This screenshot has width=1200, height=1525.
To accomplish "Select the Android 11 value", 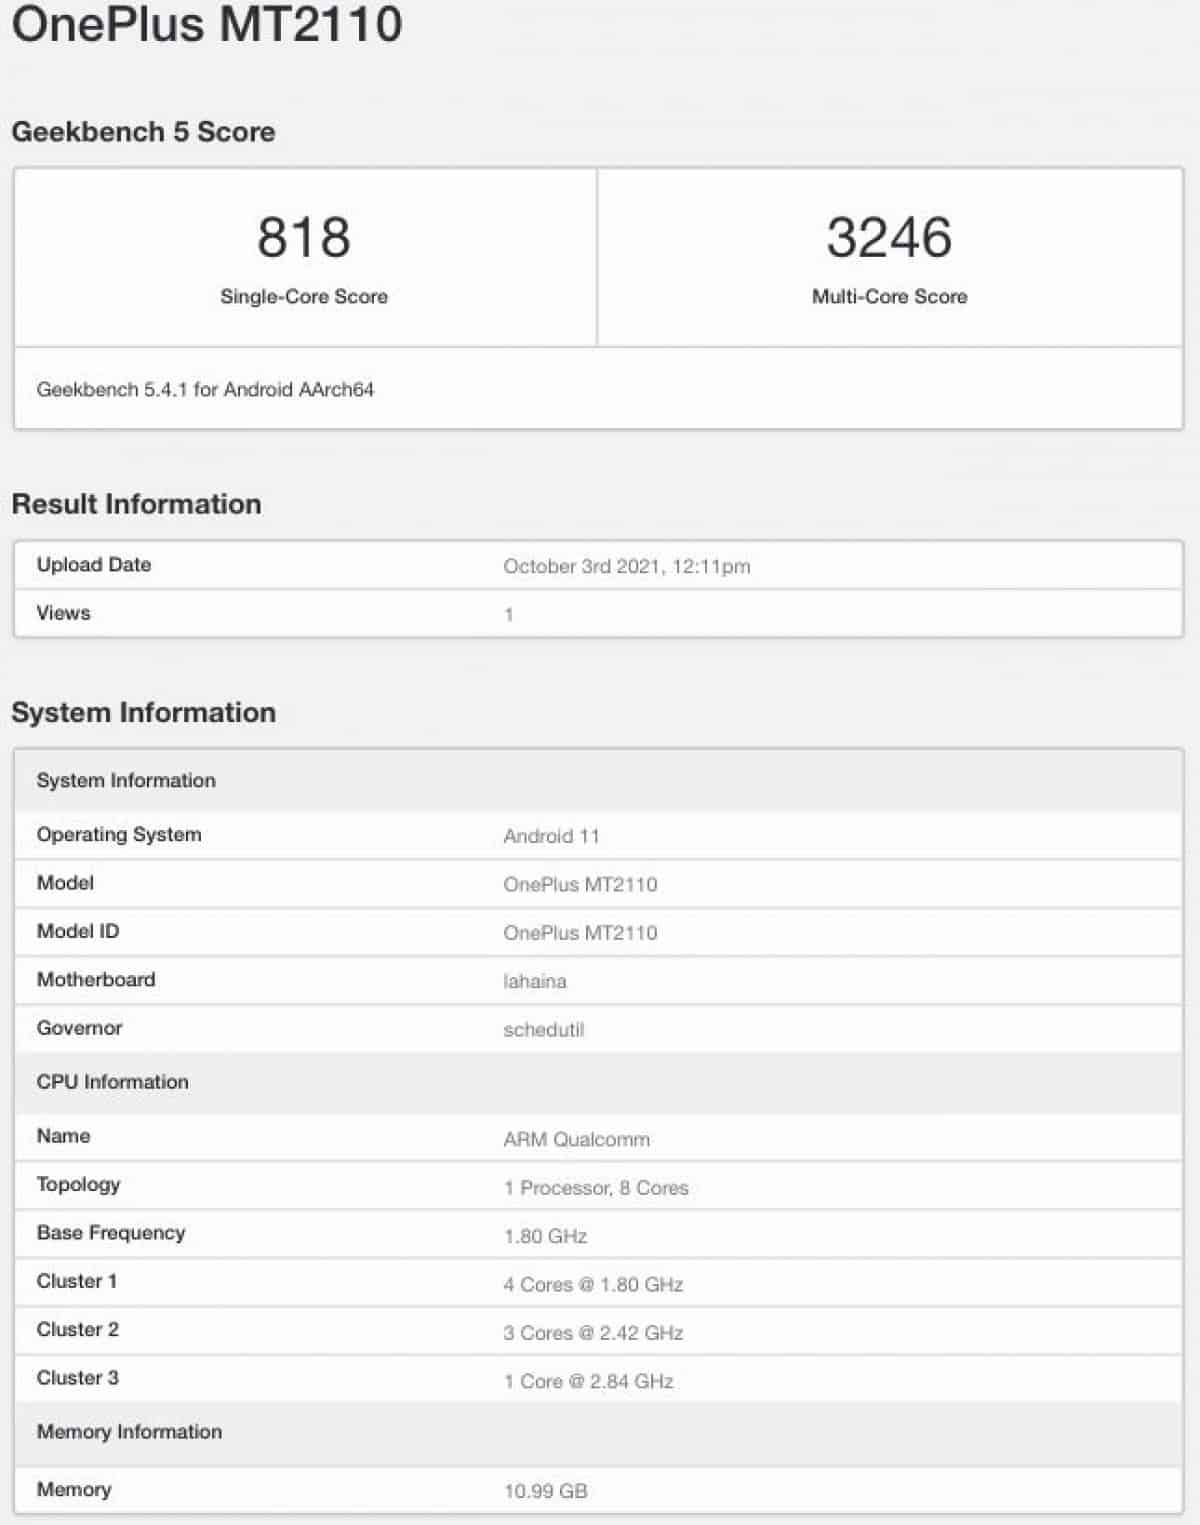I will (551, 837).
